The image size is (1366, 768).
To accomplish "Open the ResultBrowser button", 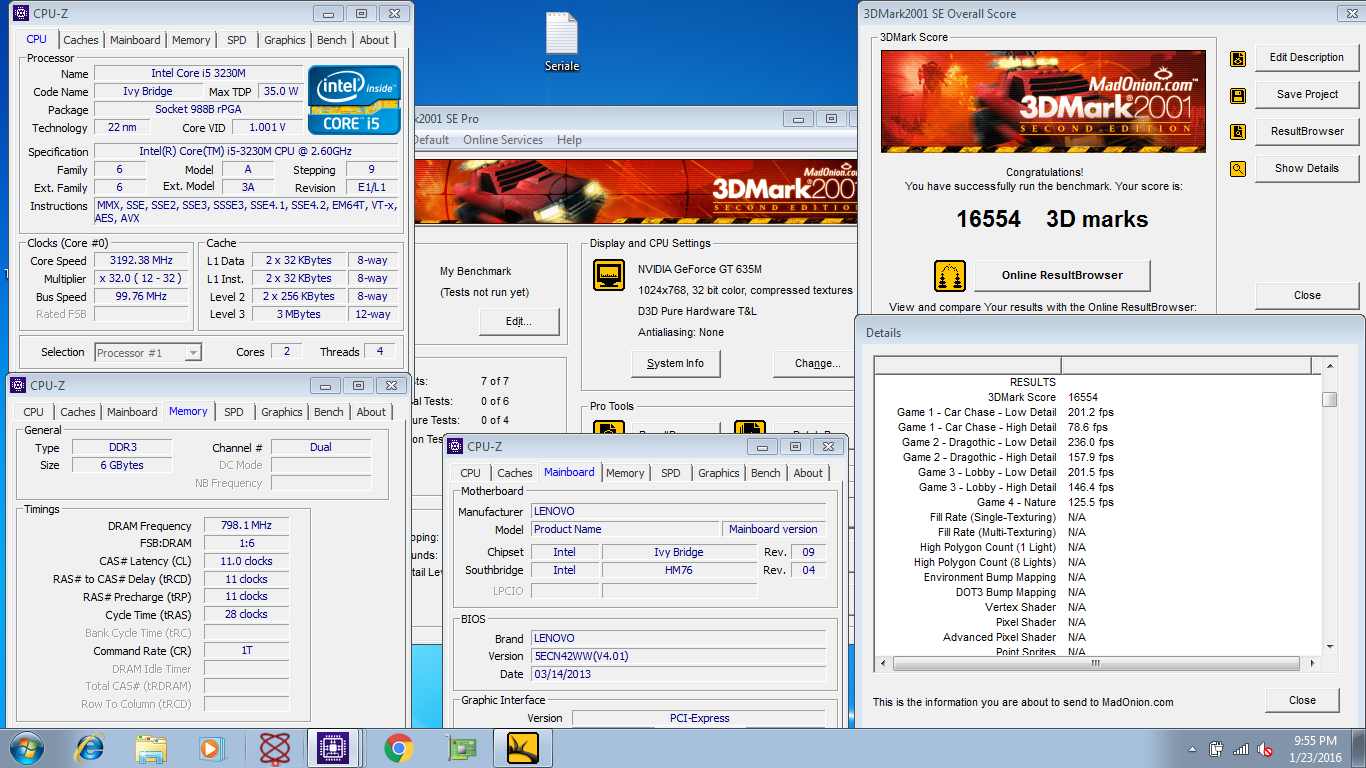I will 1307,131.
